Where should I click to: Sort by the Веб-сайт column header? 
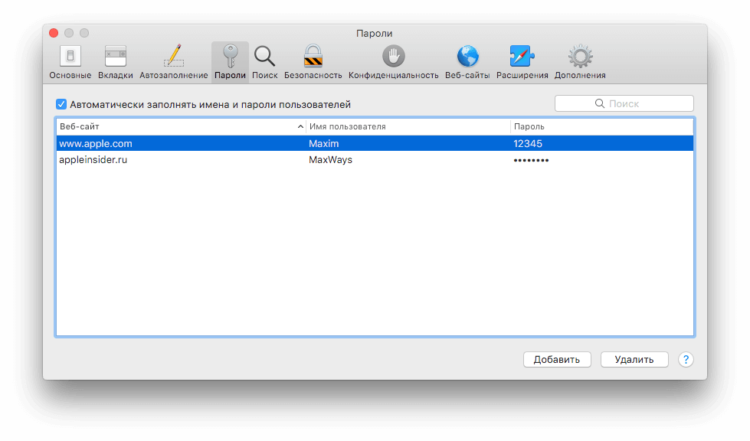181,127
